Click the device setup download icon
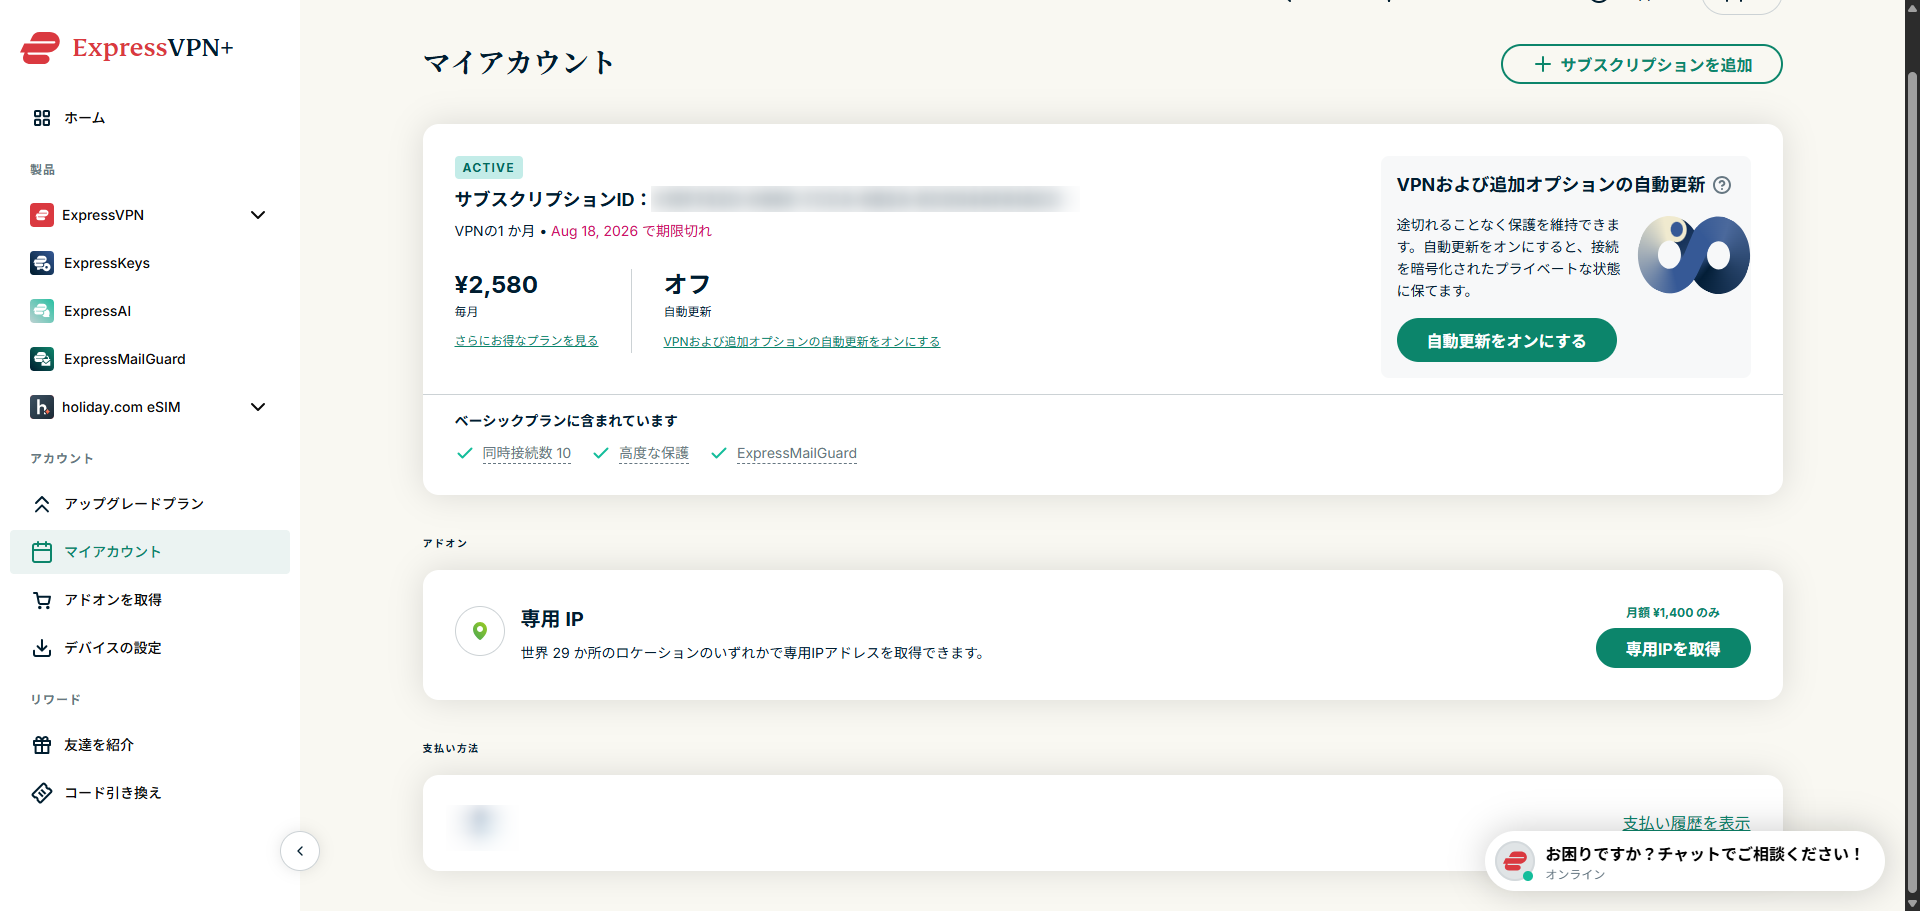 pyautogui.click(x=42, y=648)
